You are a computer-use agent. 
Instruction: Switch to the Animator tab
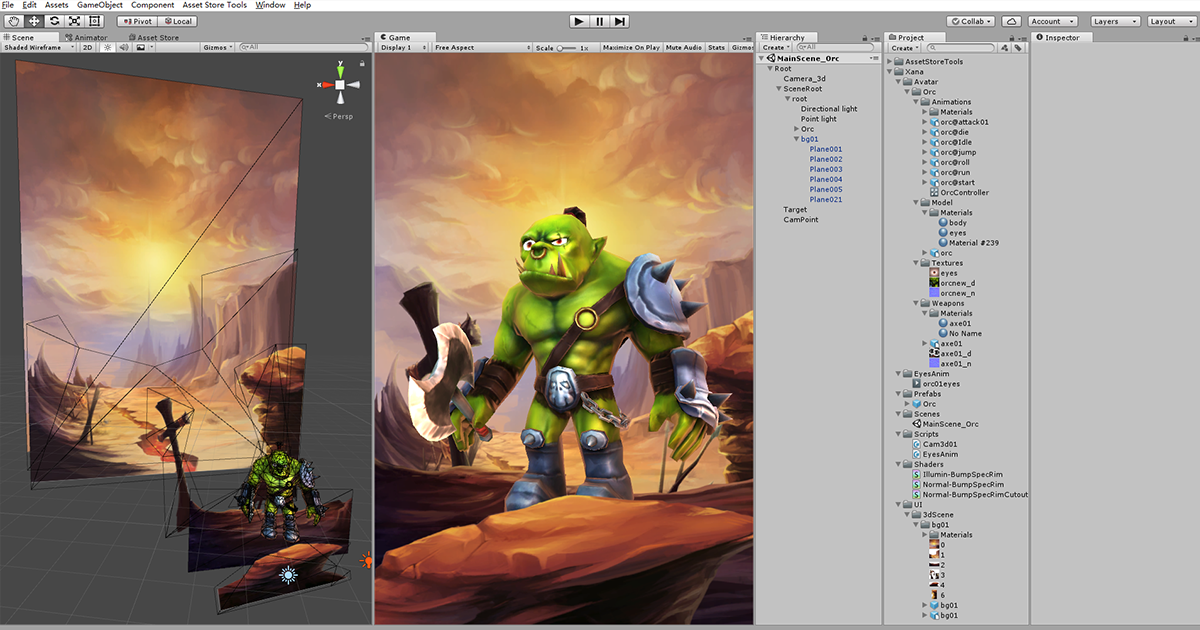pyautogui.click(x=85, y=38)
